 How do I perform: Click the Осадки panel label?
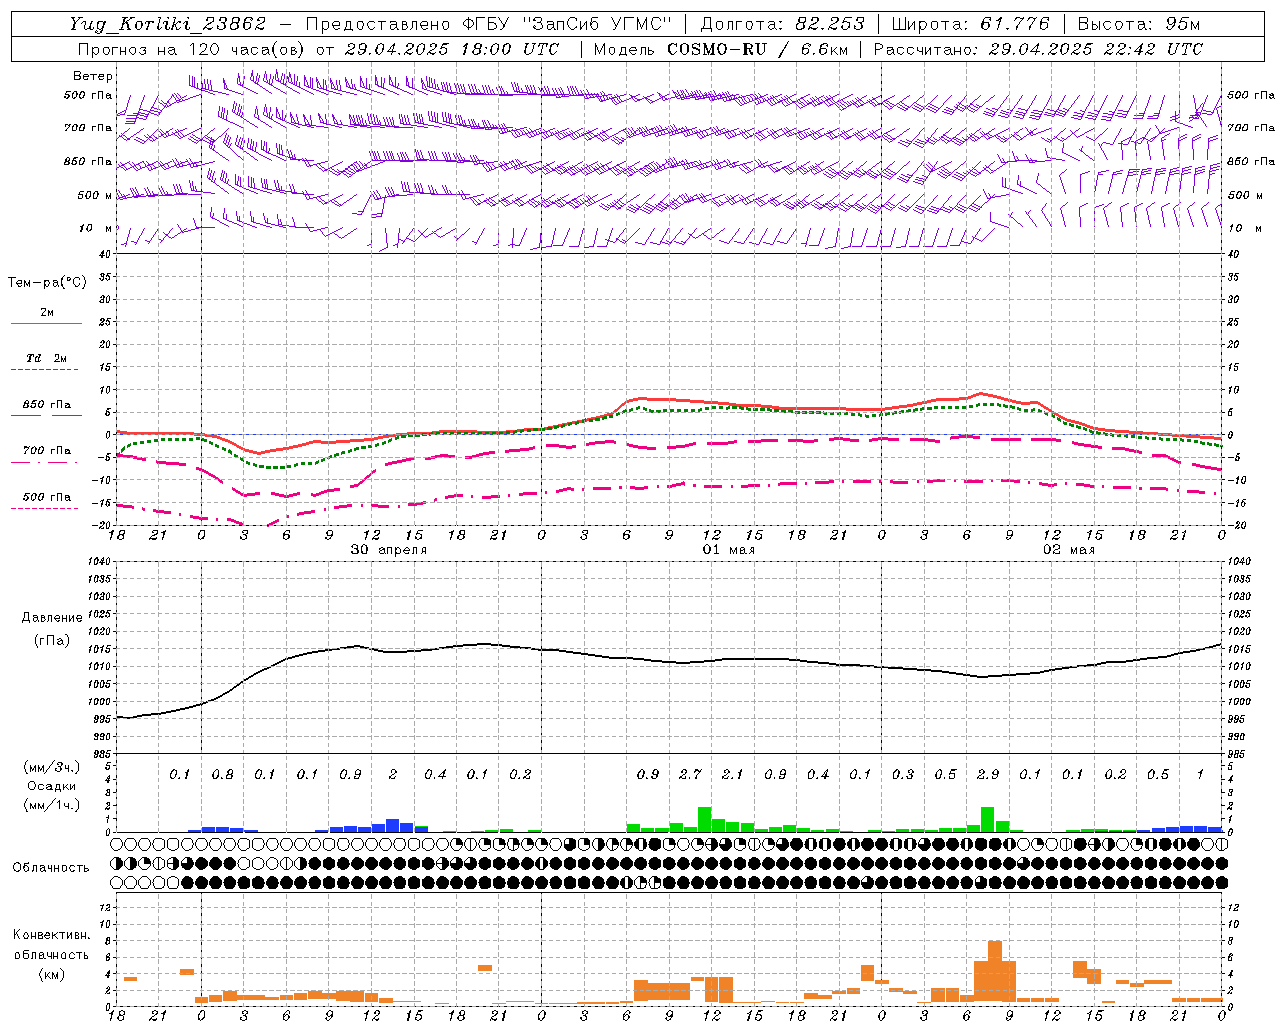tap(52, 786)
